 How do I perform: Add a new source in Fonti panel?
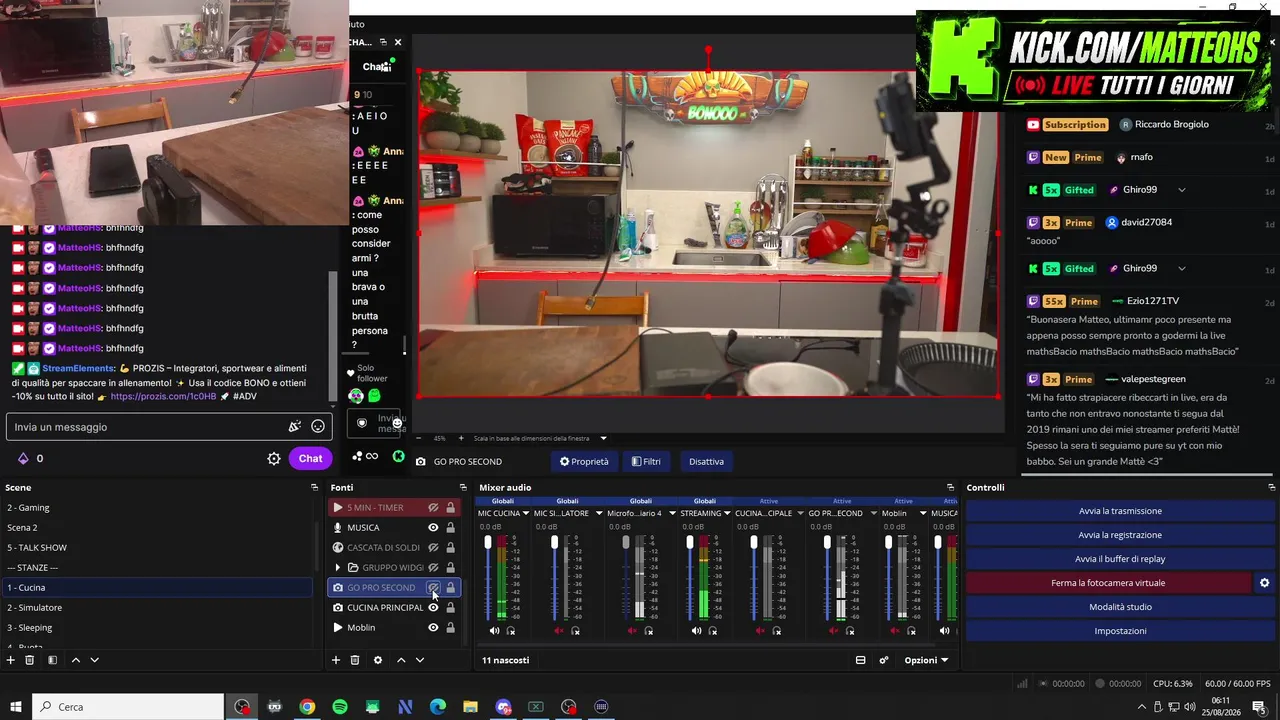[337, 660]
